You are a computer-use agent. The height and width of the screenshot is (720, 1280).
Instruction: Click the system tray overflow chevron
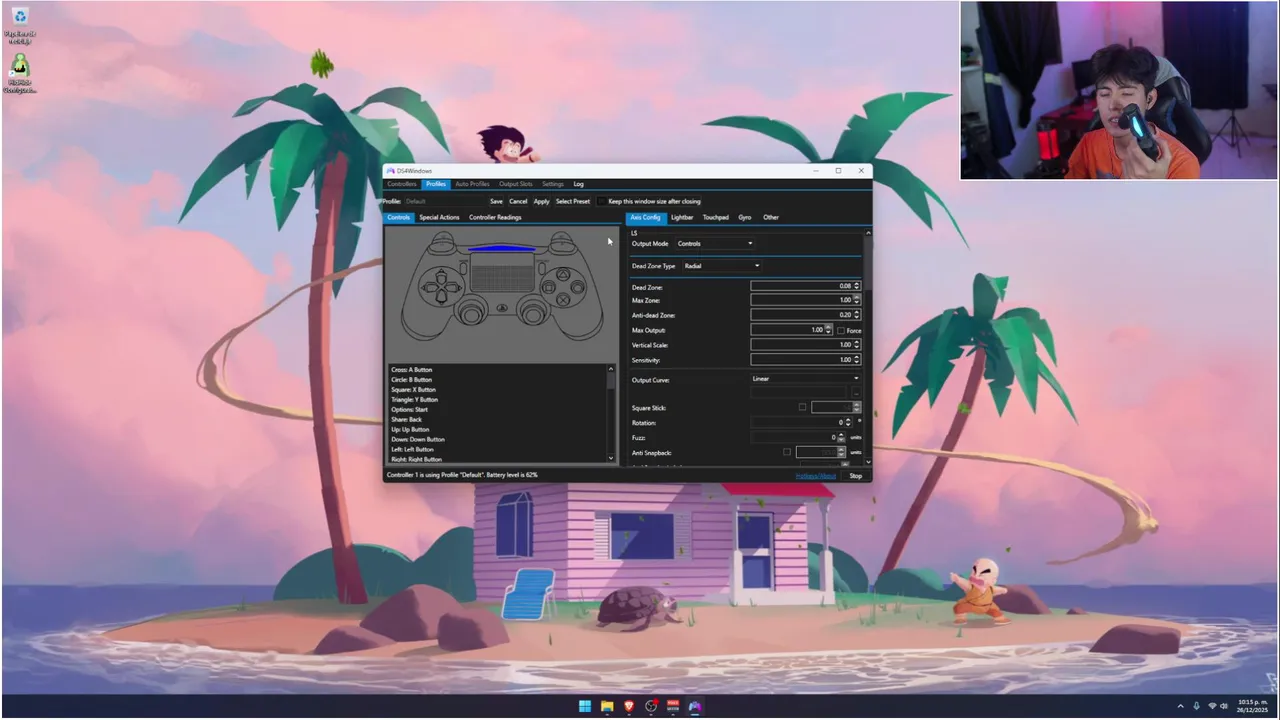coord(1180,706)
